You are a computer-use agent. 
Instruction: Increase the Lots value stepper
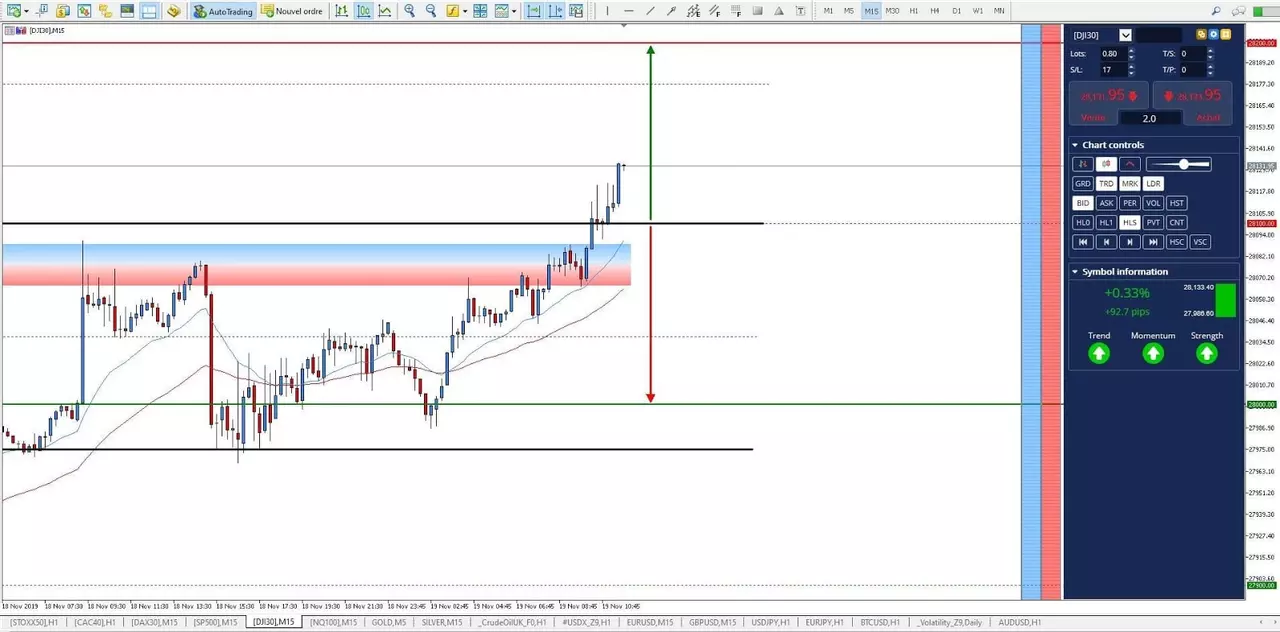pyautogui.click(x=1131, y=50)
